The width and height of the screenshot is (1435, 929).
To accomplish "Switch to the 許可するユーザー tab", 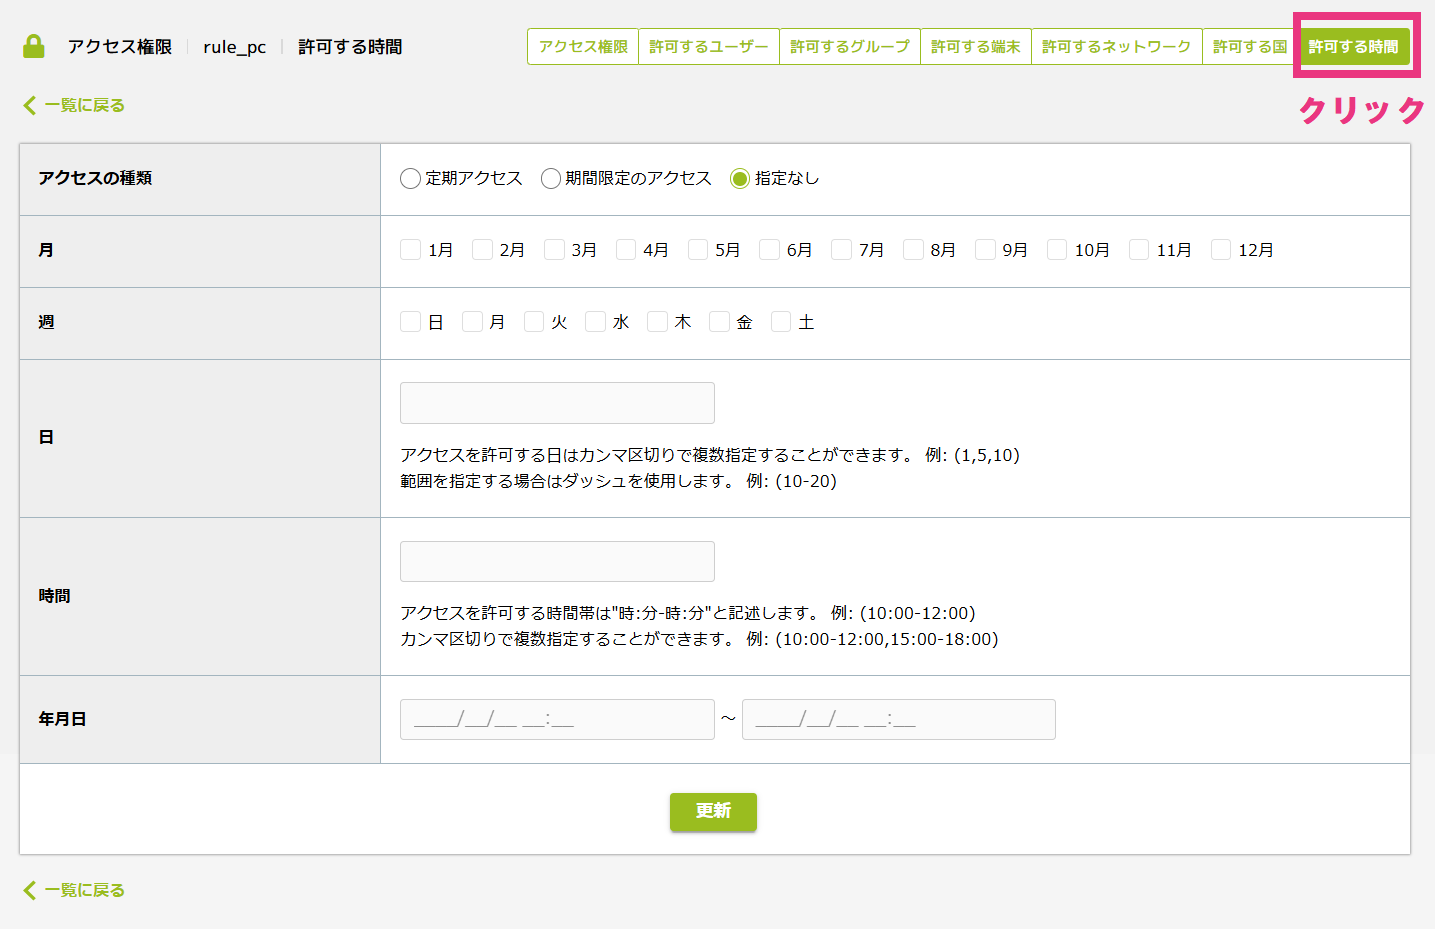I will [x=709, y=47].
